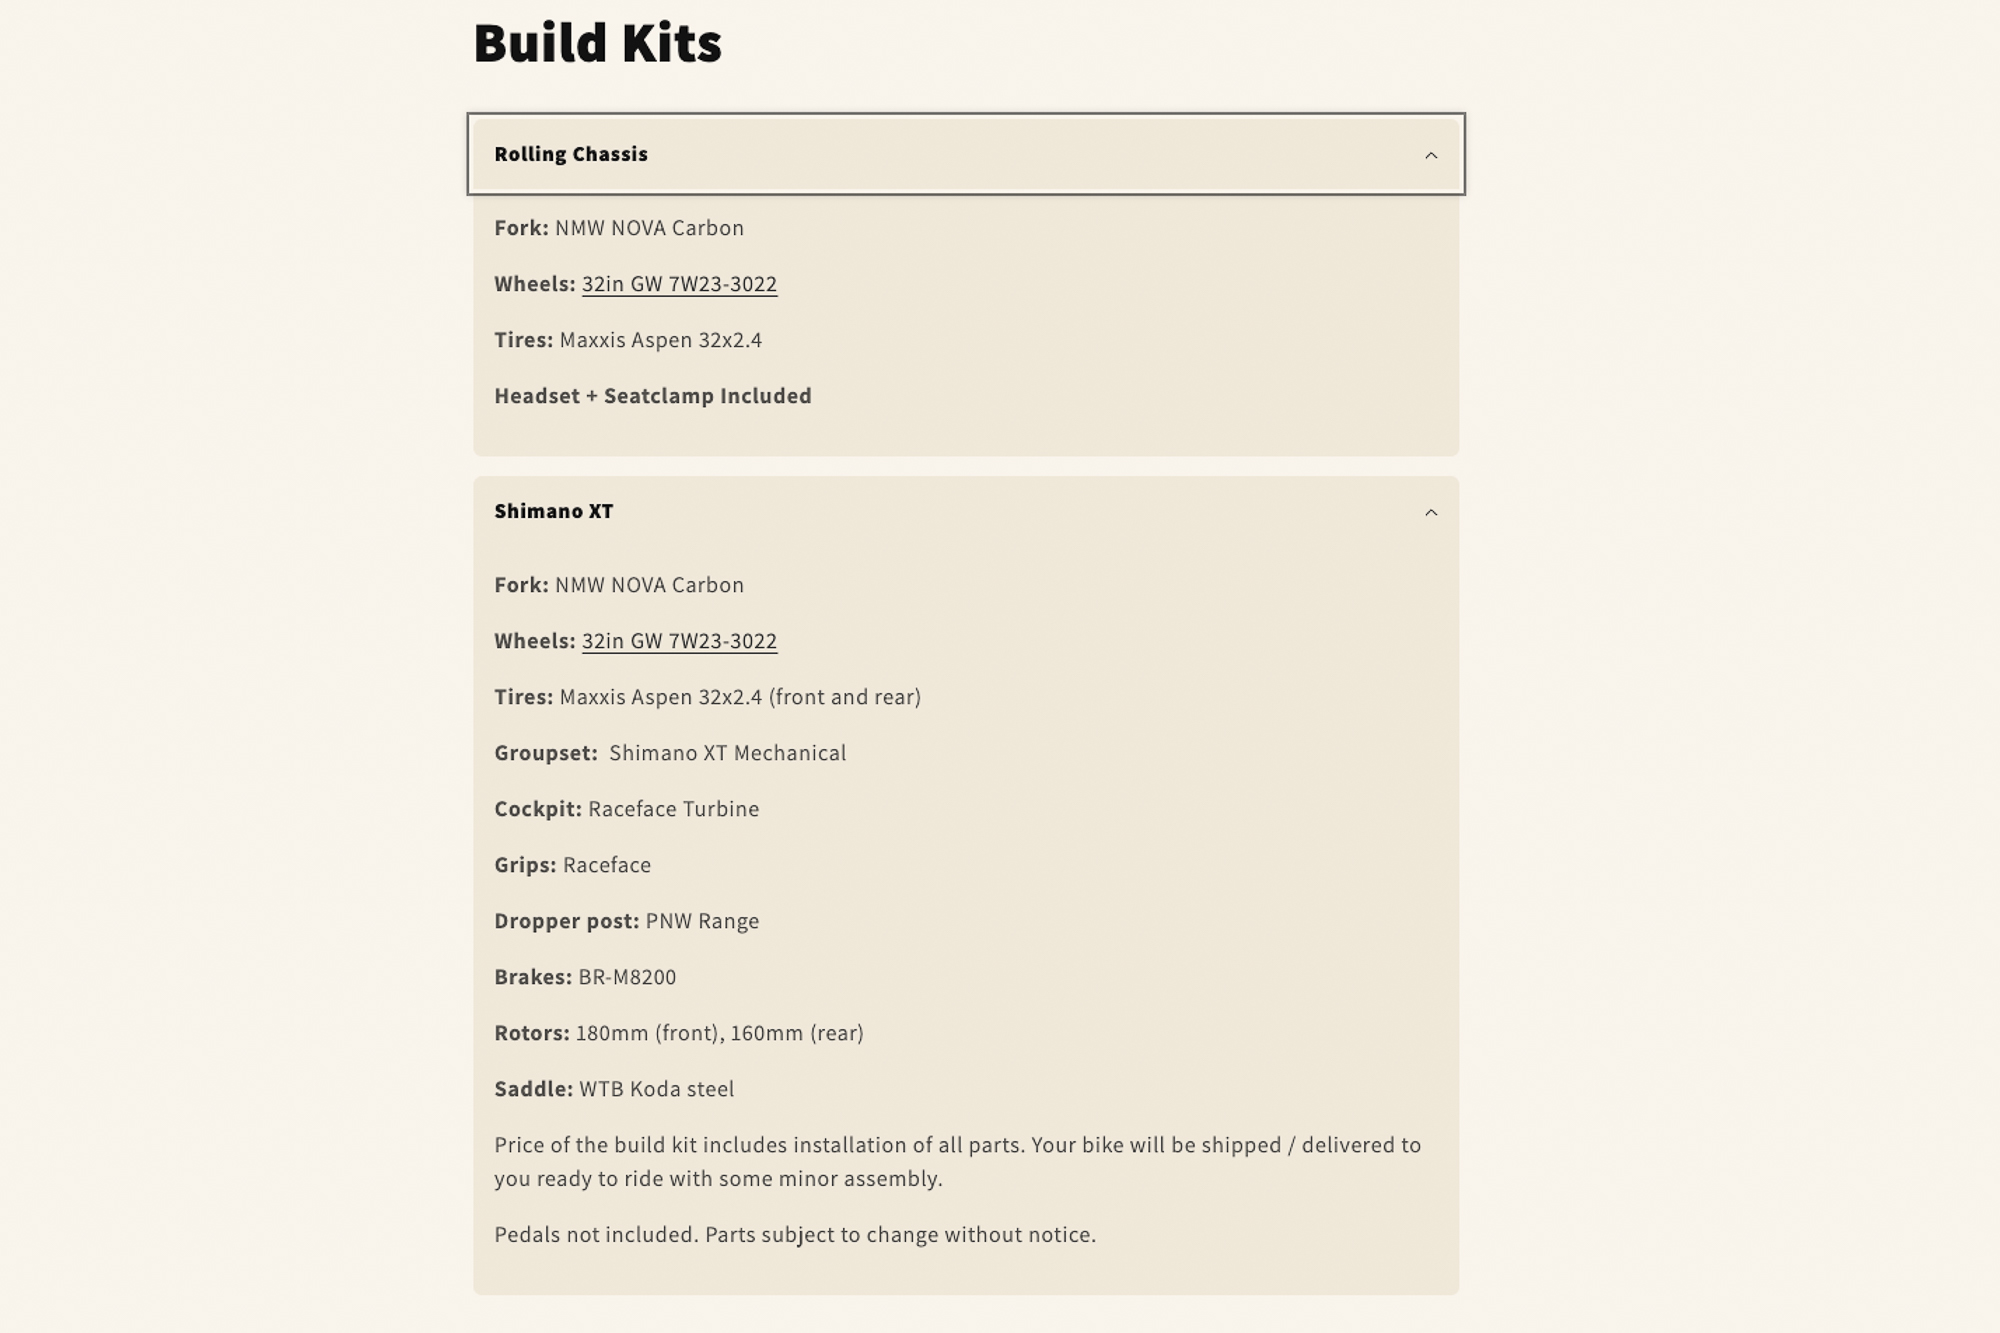The height and width of the screenshot is (1333, 2000).
Task: Click the Grips Raceface line
Action: tap(572, 865)
